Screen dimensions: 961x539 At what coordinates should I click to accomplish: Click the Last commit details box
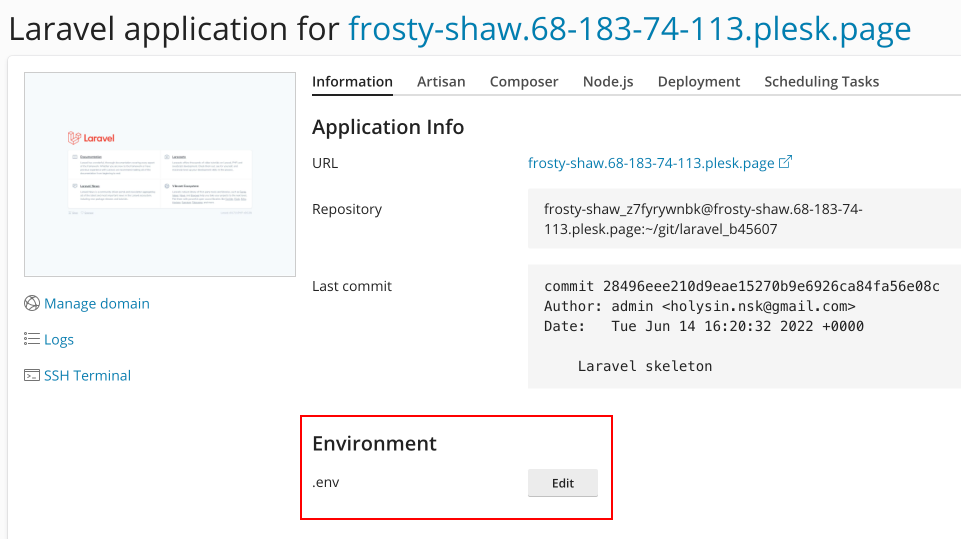744,326
